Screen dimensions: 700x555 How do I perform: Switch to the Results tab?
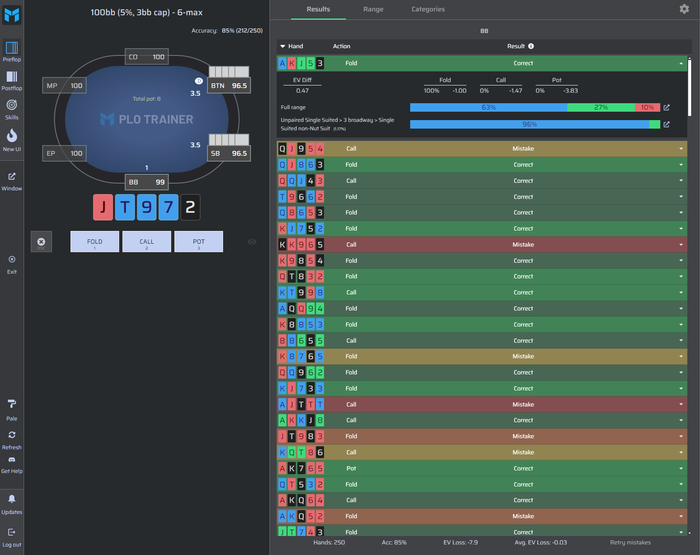point(318,9)
